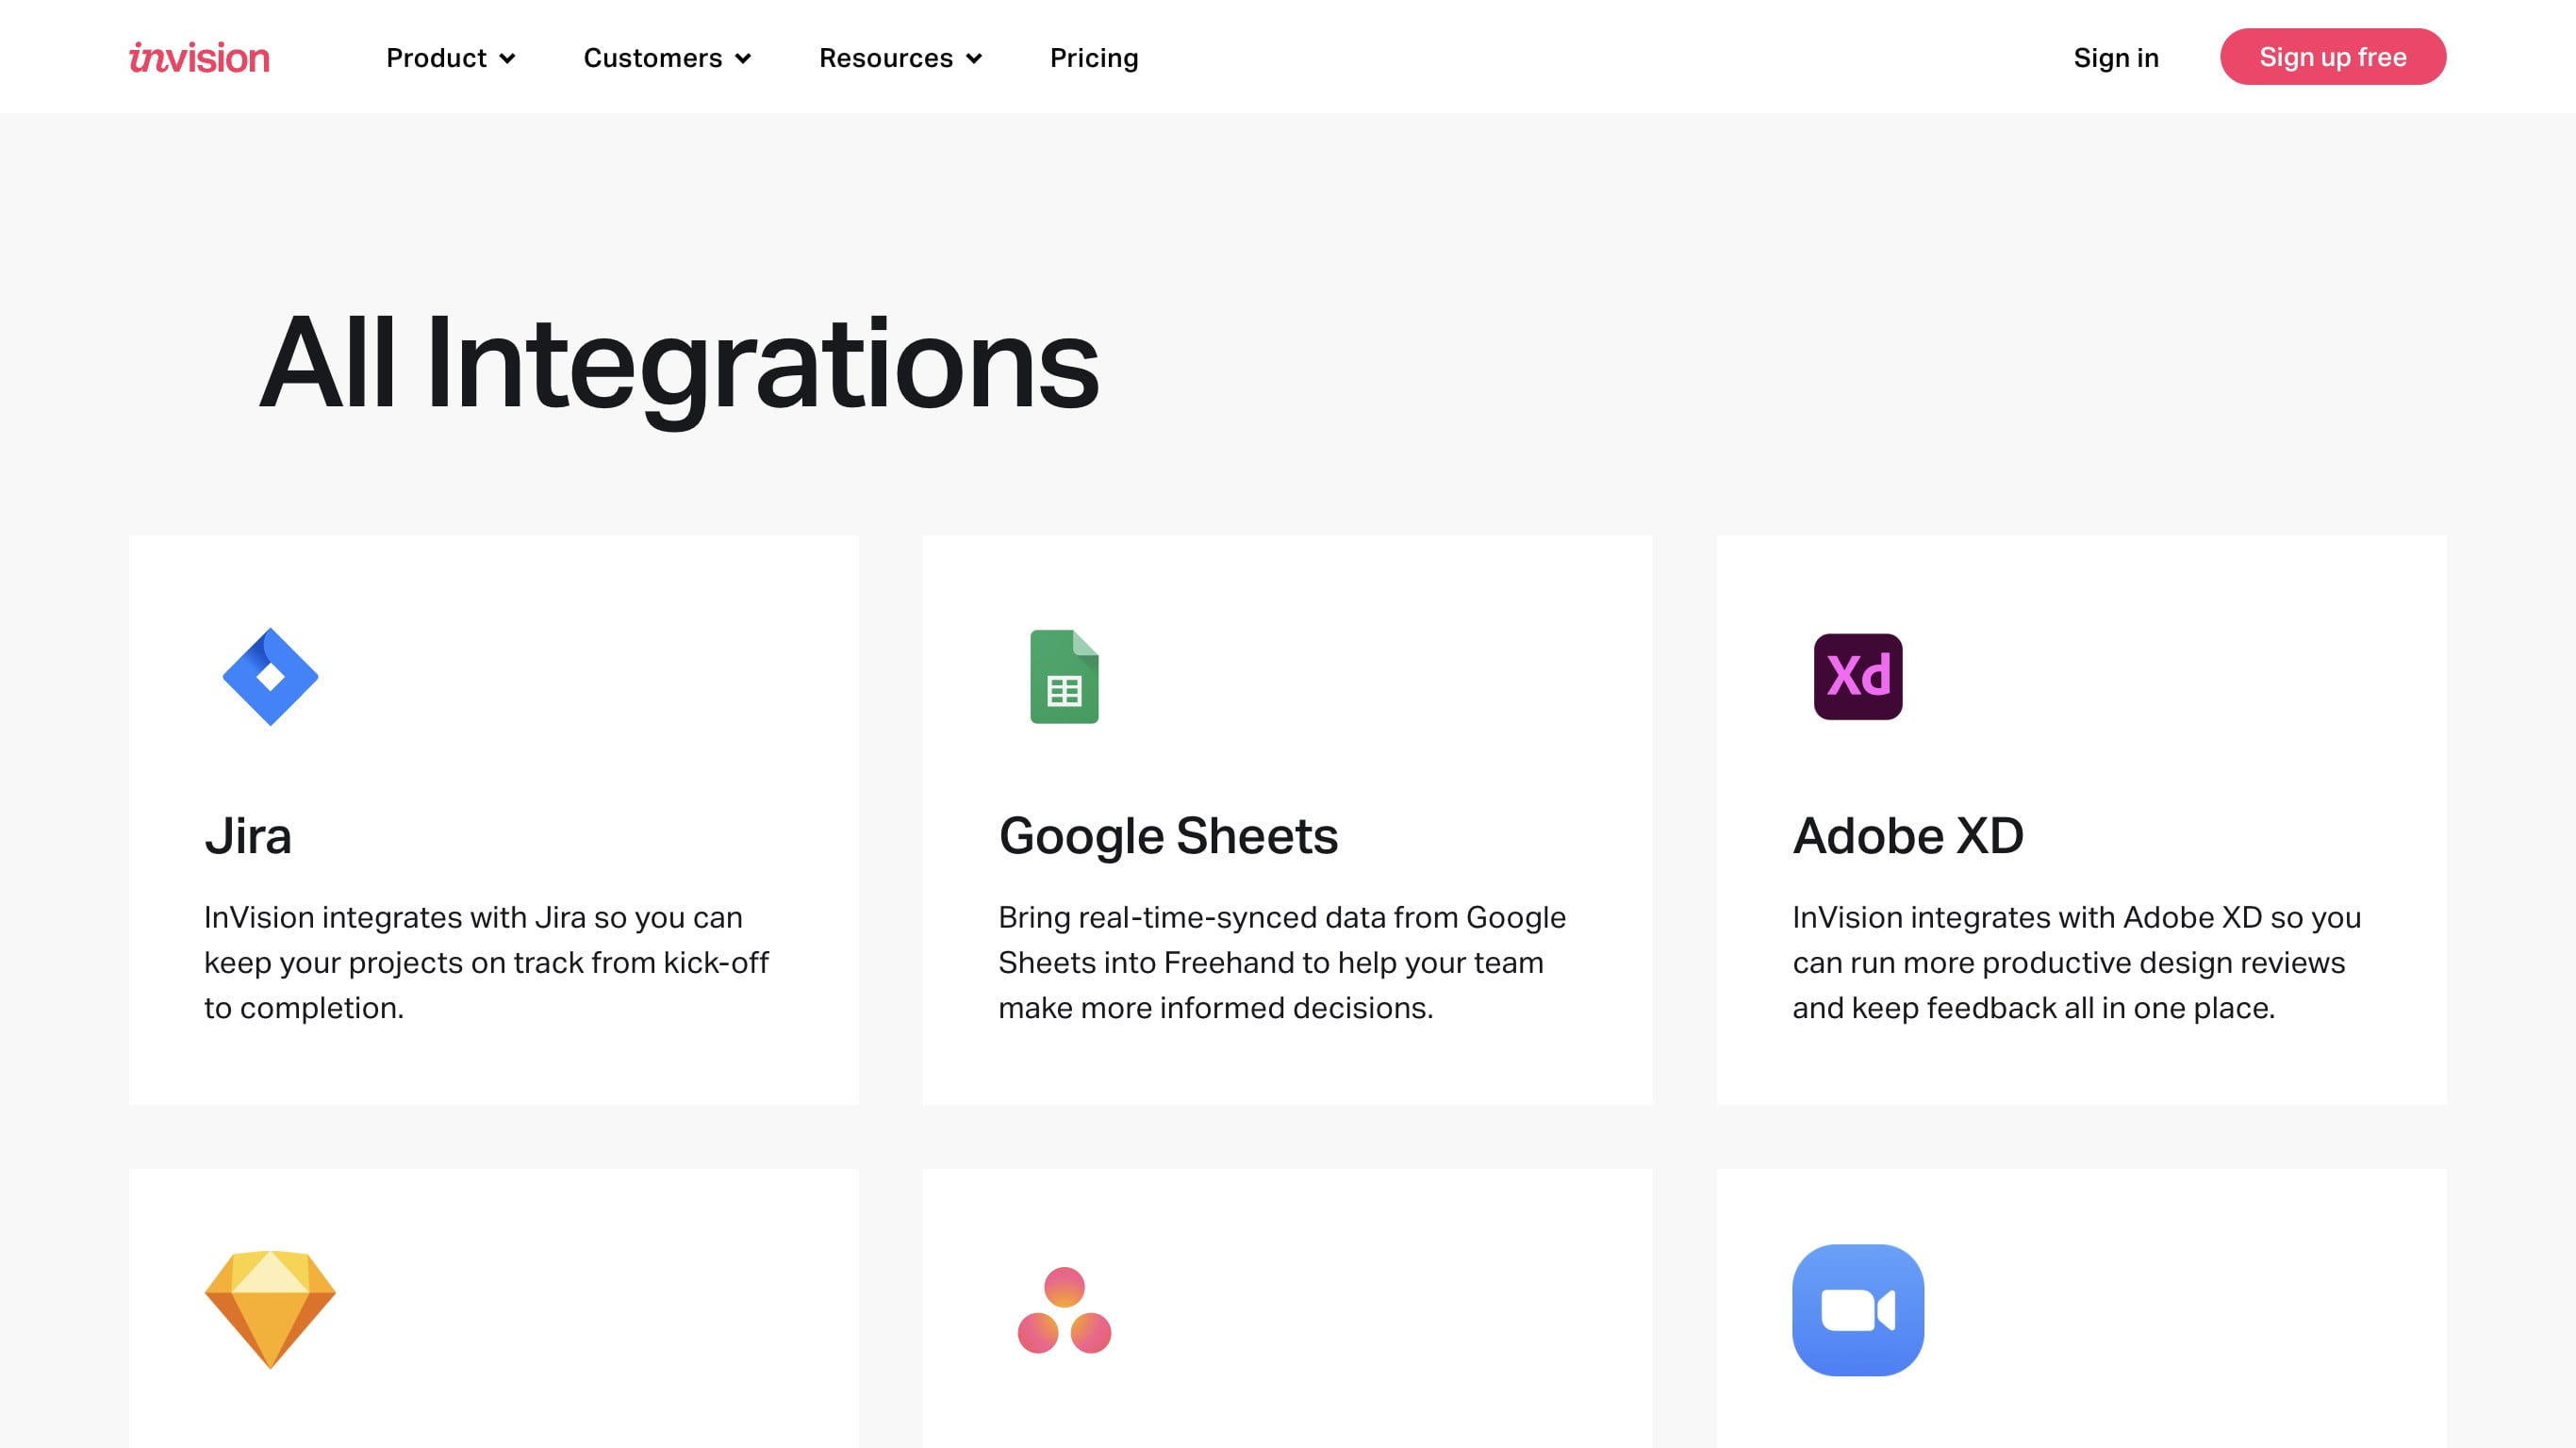
Task: Expand the Resources dropdown menu
Action: [x=900, y=58]
